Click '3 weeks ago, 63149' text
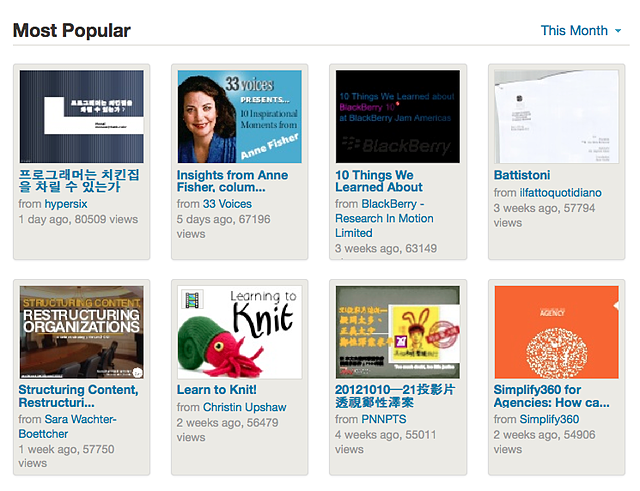This screenshot has height=491, width=640. pos(386,249)
